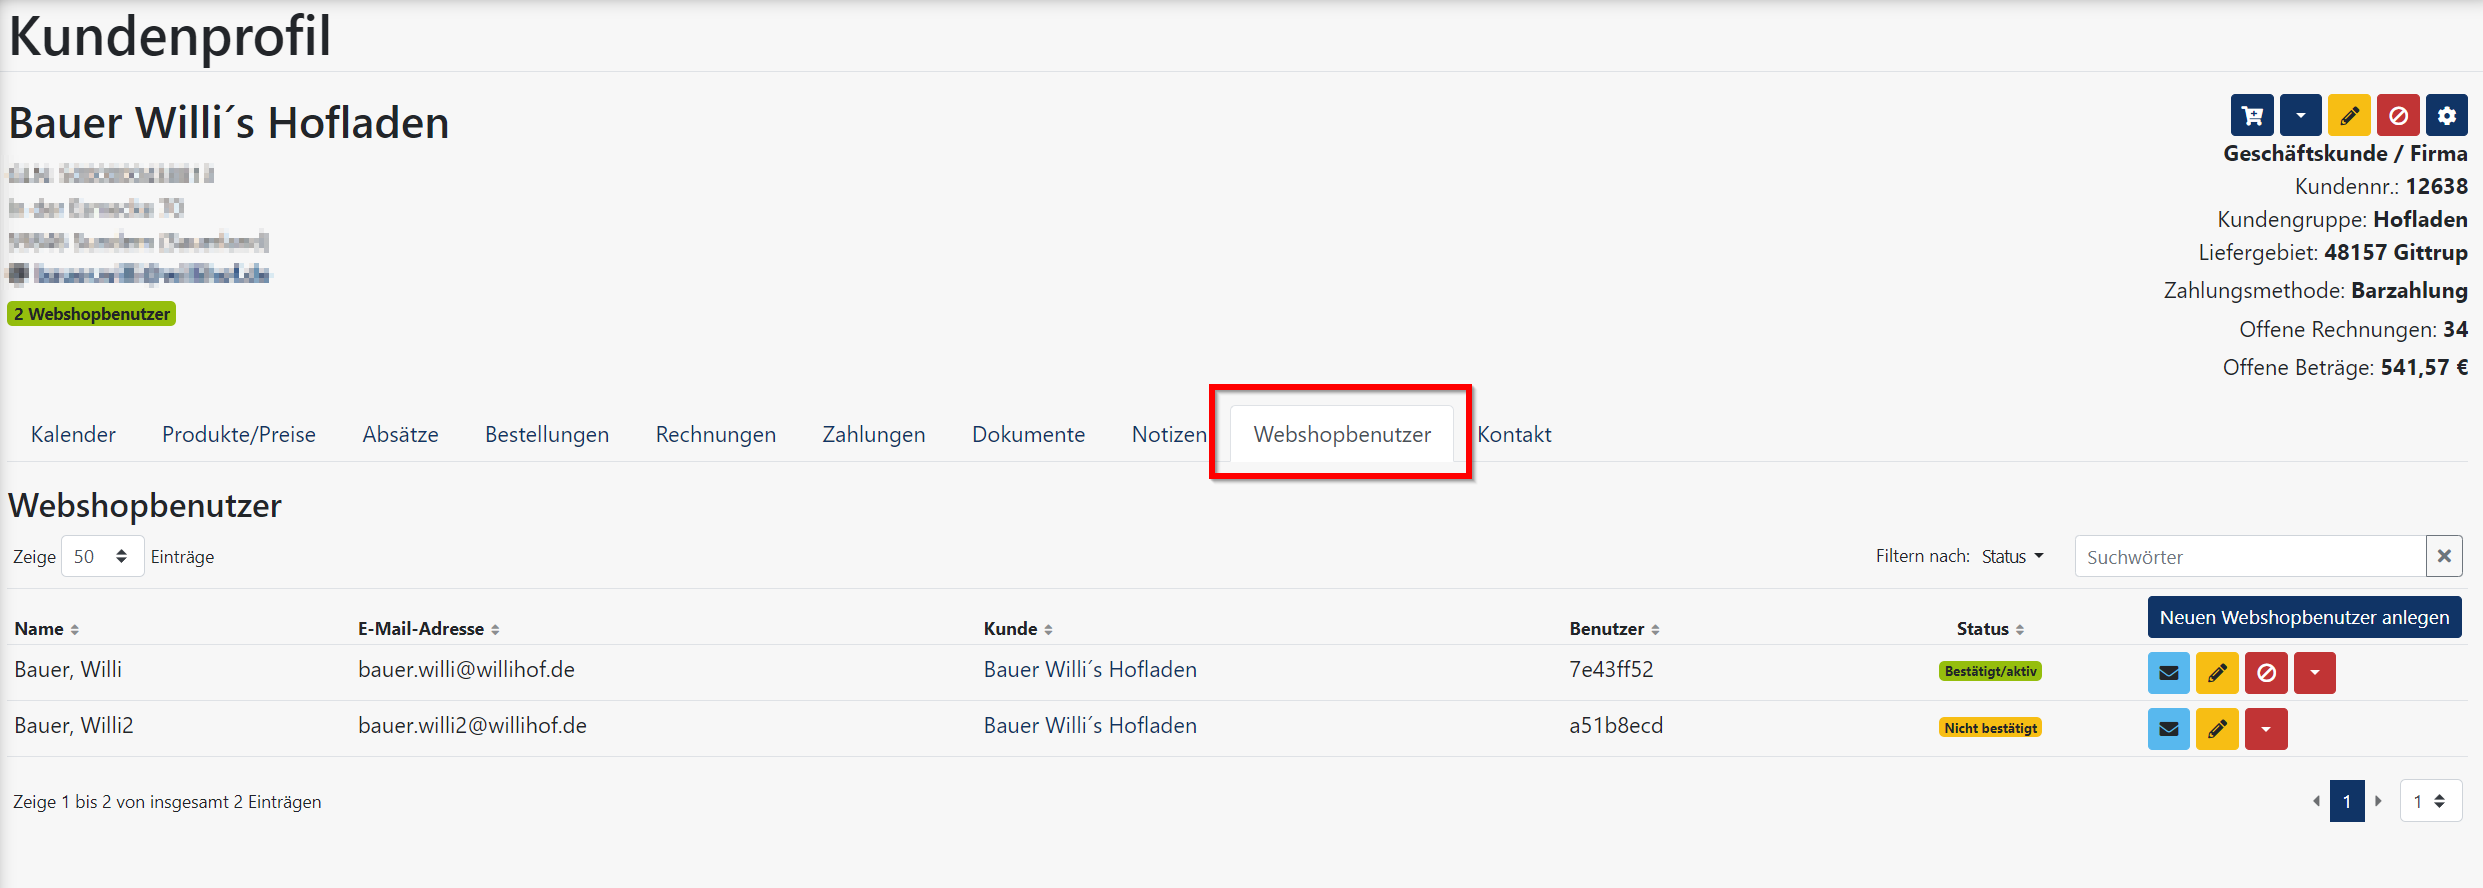
Task: Open the gear settings icon in the header
Action: click(2446, 116)
